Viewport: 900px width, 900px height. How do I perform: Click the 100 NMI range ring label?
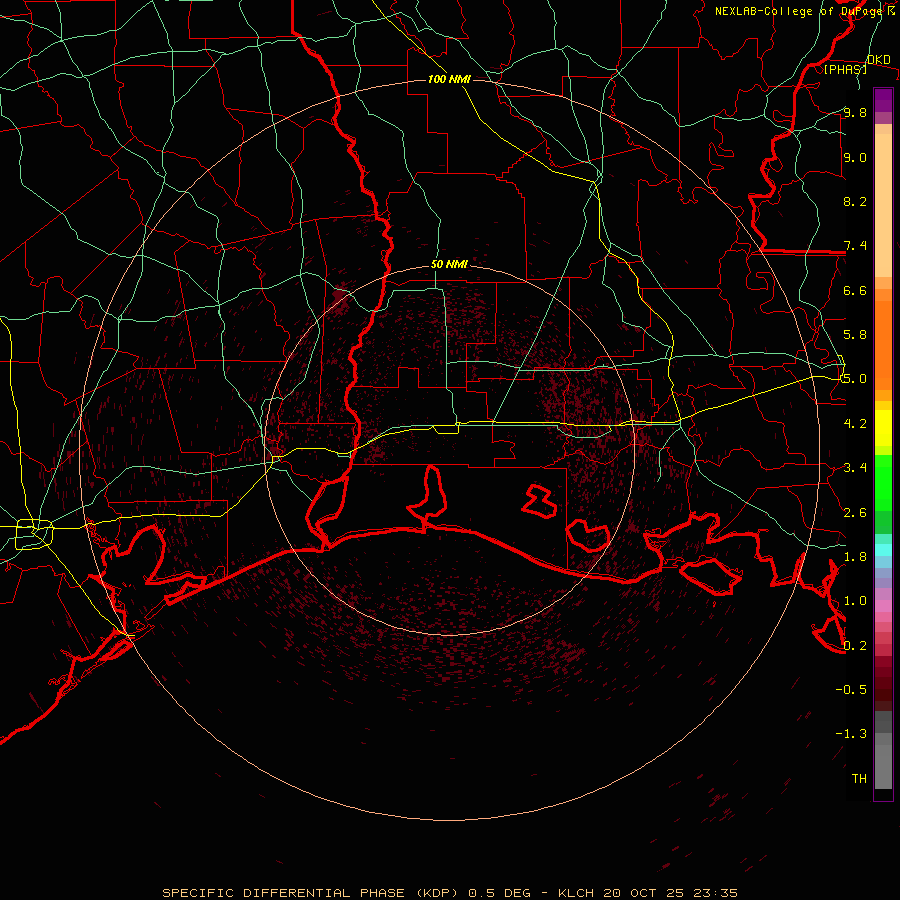[x=449, y=79]
